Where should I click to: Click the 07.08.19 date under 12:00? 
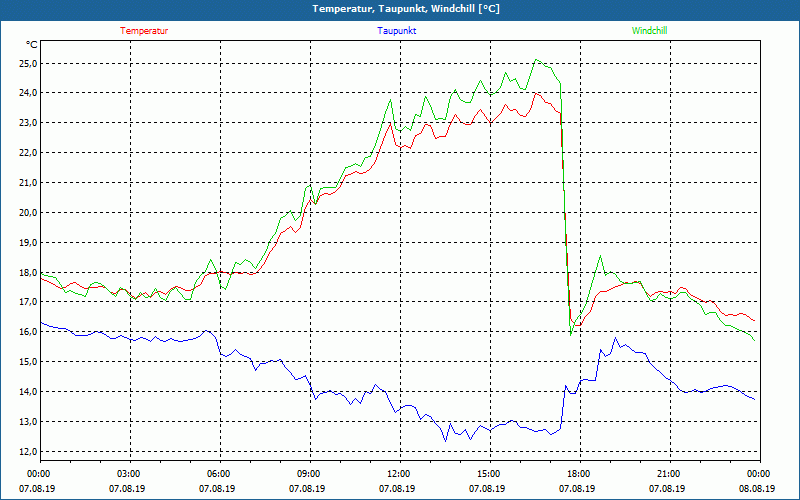coord(397,489)
